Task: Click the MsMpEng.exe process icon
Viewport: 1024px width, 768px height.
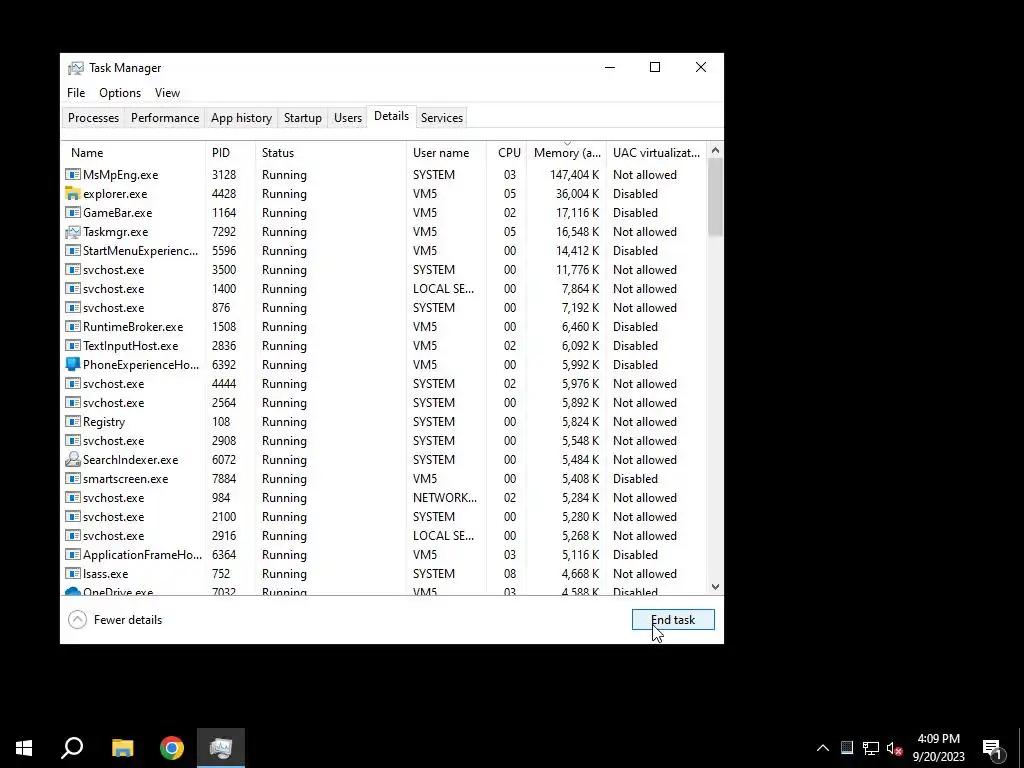Action: (72, 175)
